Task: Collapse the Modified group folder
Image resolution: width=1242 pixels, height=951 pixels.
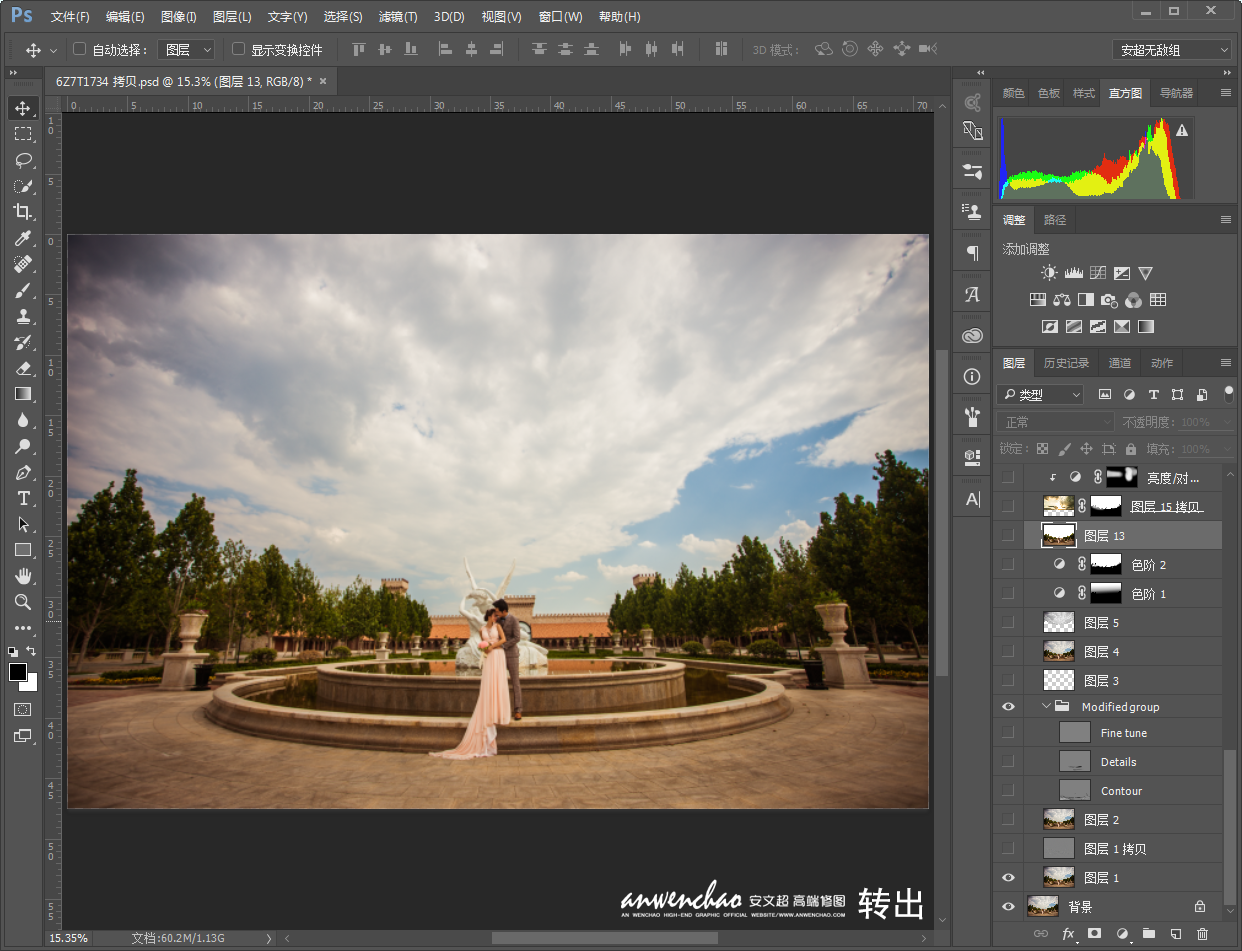Action: (1047, 707)
